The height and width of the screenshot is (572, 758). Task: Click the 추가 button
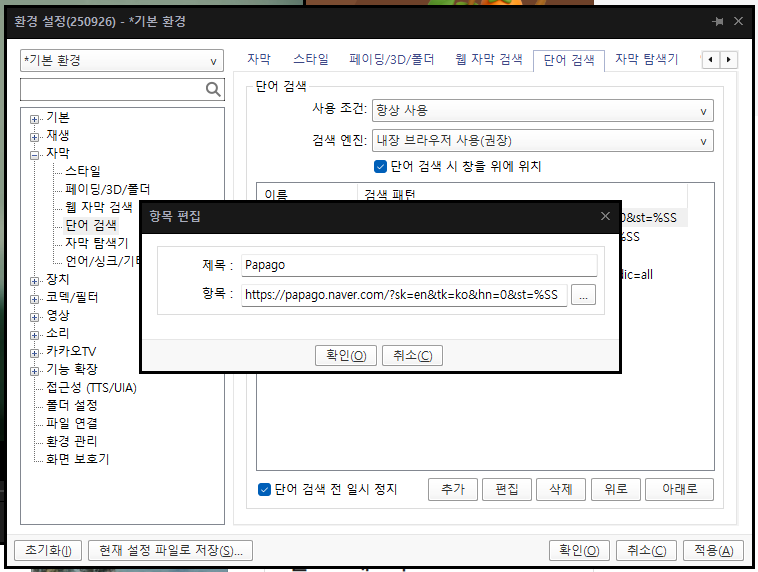pos(453,489)
